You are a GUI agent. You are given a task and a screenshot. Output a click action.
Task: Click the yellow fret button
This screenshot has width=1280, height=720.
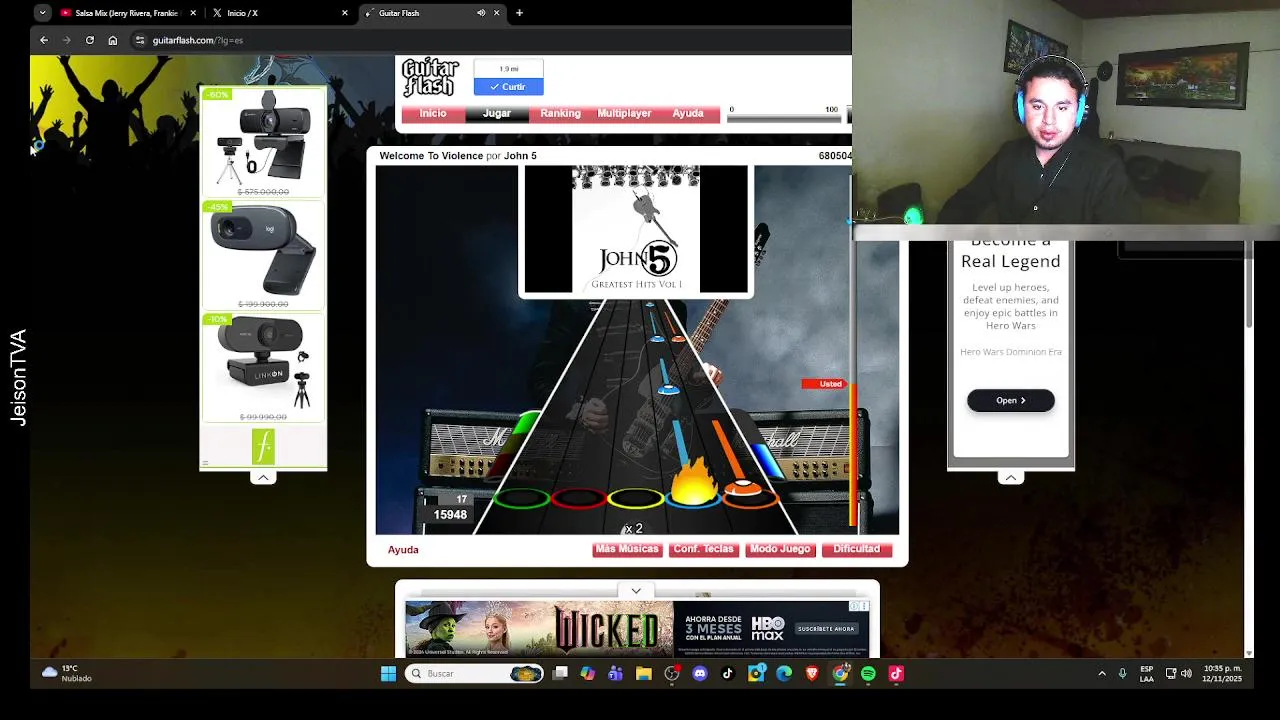(x=636, y=497)
